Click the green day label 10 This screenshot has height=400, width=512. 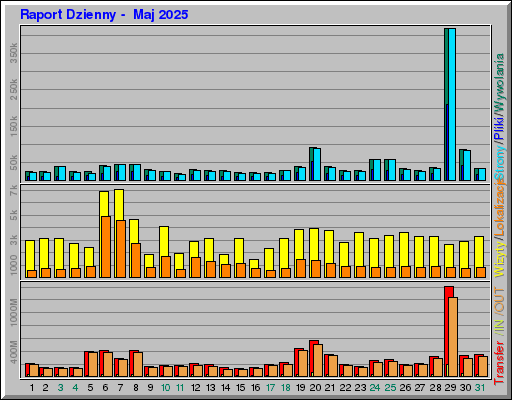click(165, 388)
